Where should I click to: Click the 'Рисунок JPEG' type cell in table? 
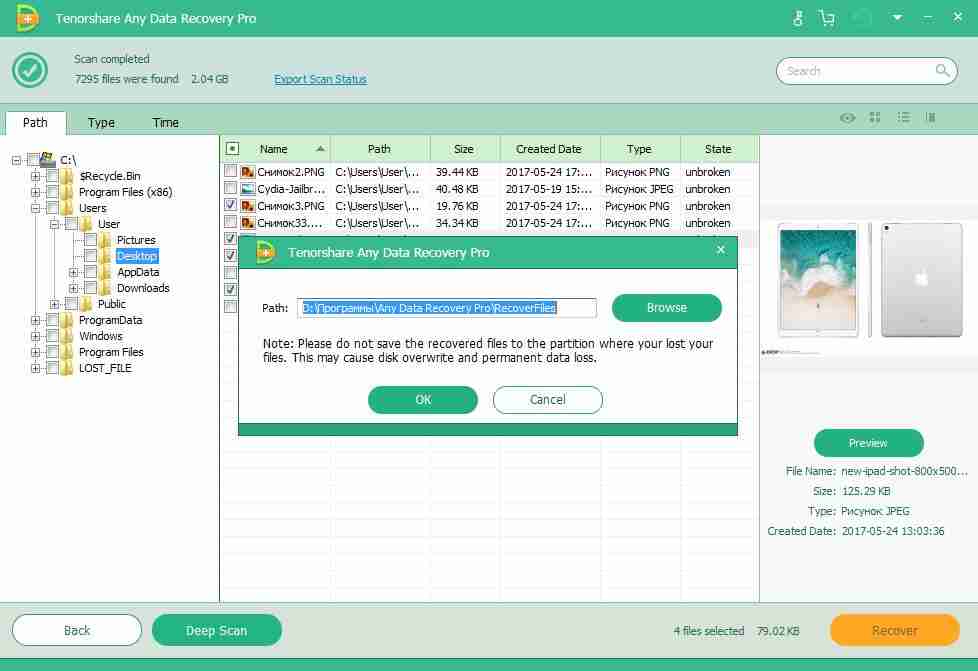pyautogui.click(x=639, y=188)
